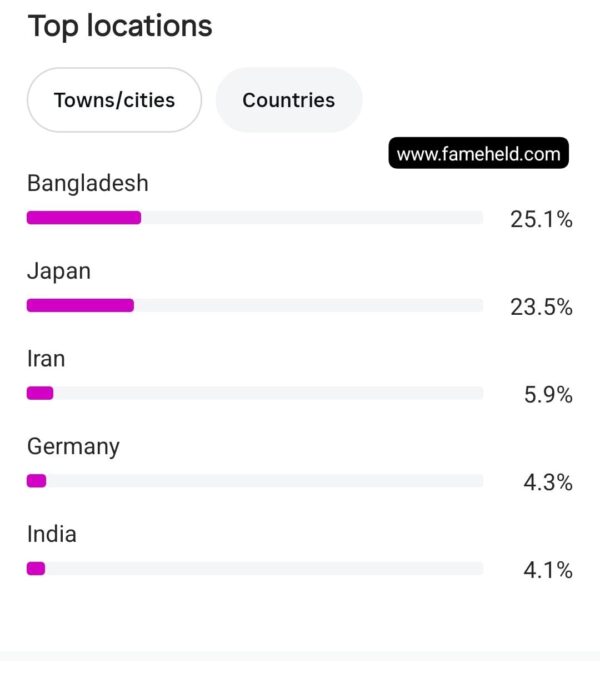Click the unfilled gray track of Bangladesh bar
600x674 pixels.
[x=312, y=218]
